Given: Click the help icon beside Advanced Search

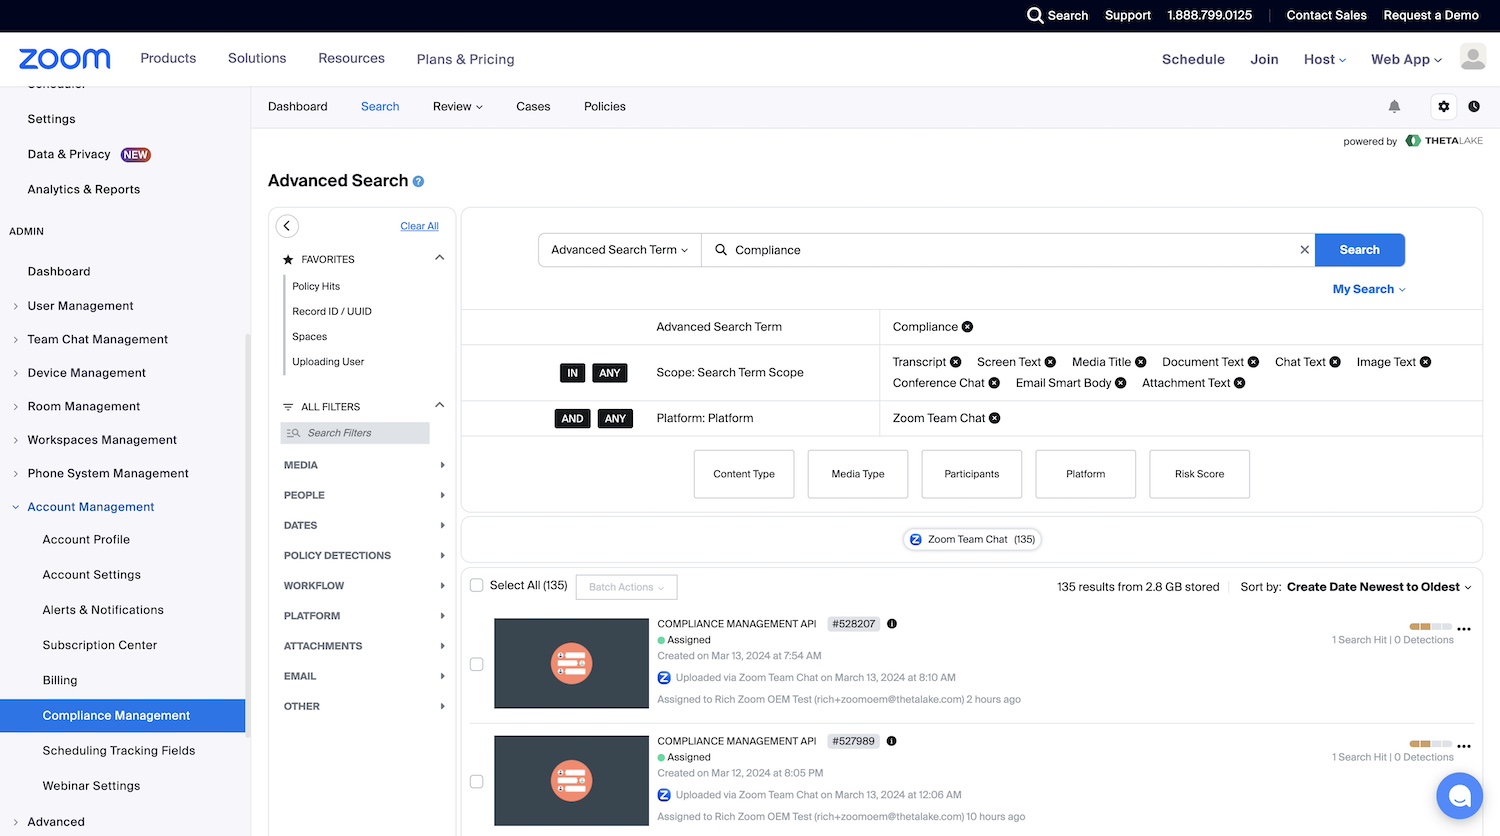Looking at the screenshot, I should [418, 182].
